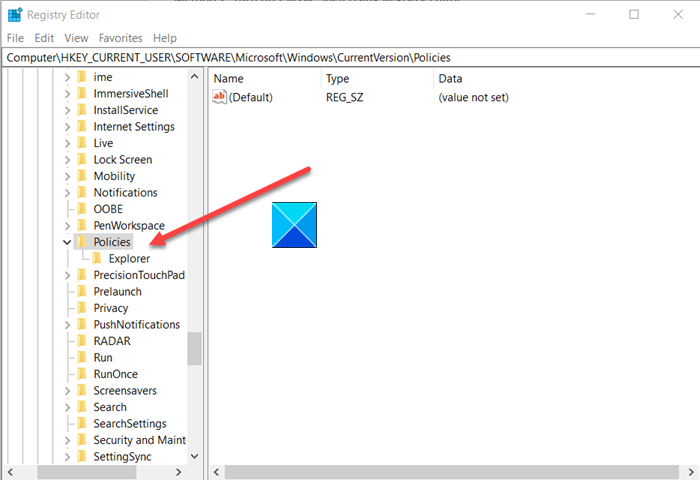Viewport: 700px width, 480px height.
Task: Click the RADAR folder icon
Action: tap(82, 341)
